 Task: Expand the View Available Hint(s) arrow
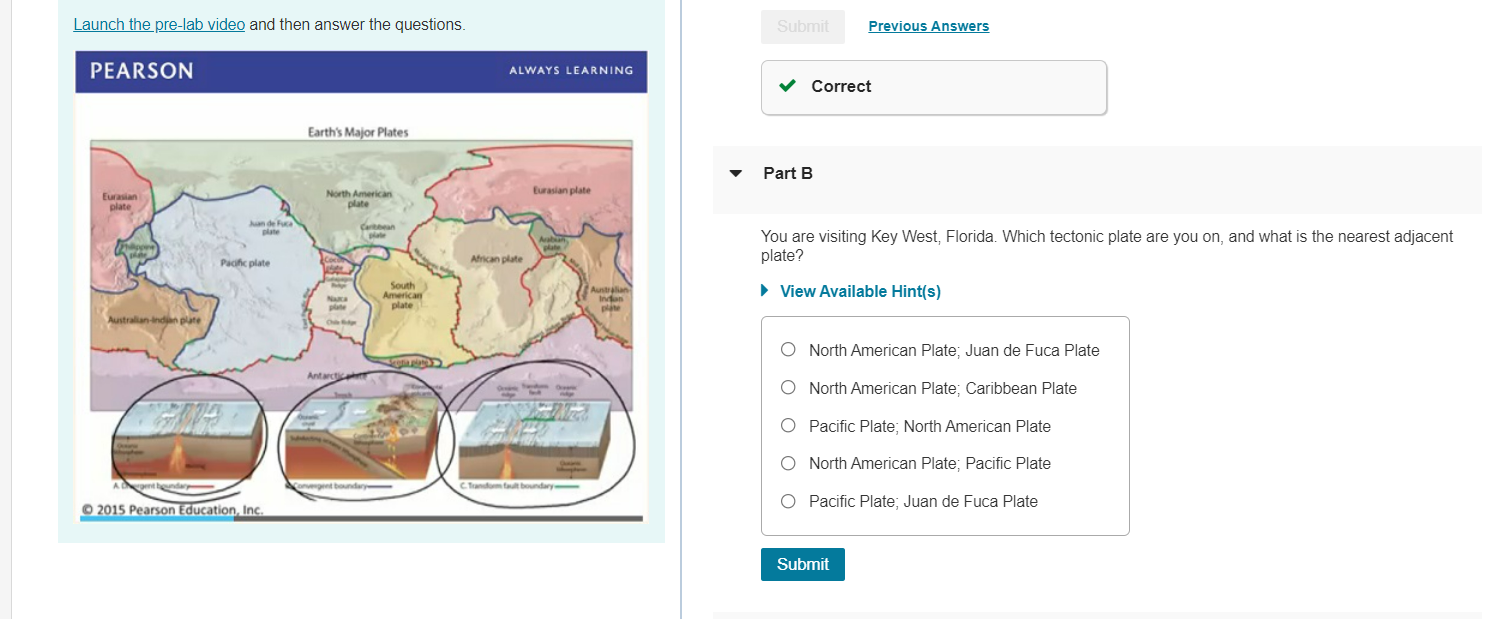click(765, 291)
